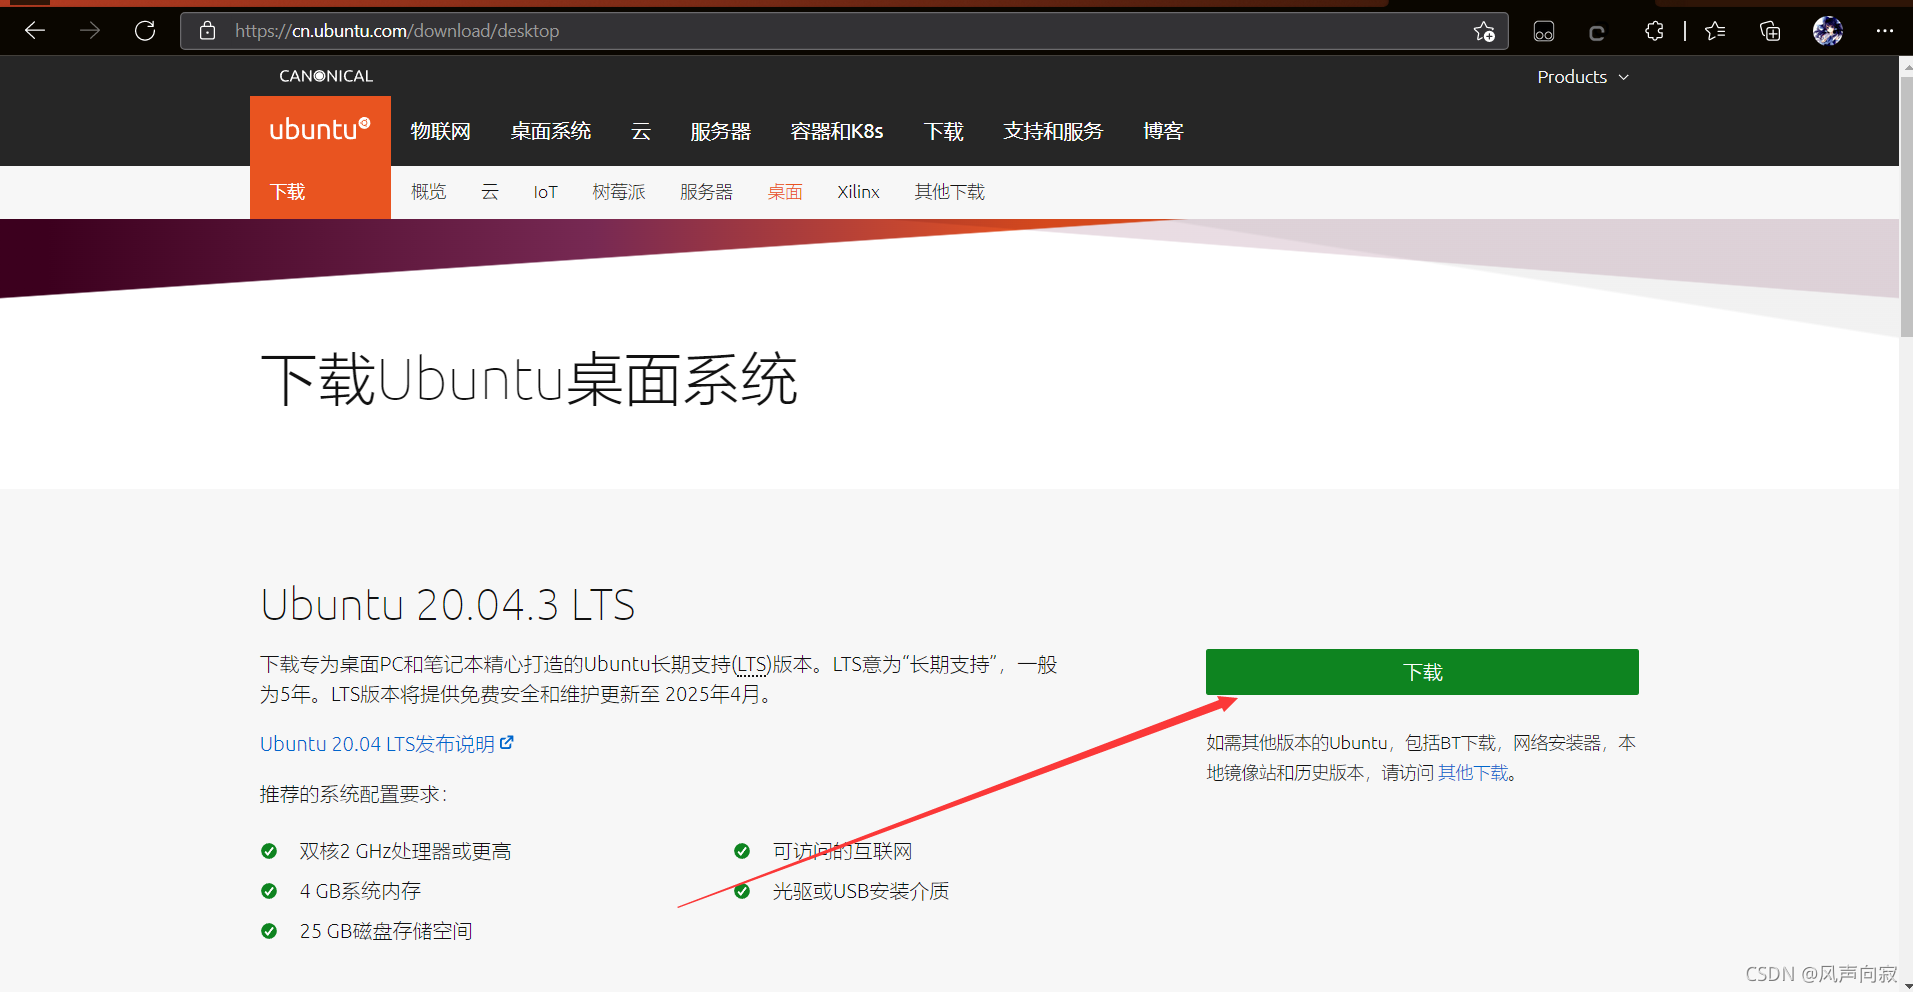Add page to favorites star icon
This screenshot has width=1913, height=992.
[1484, 32]
